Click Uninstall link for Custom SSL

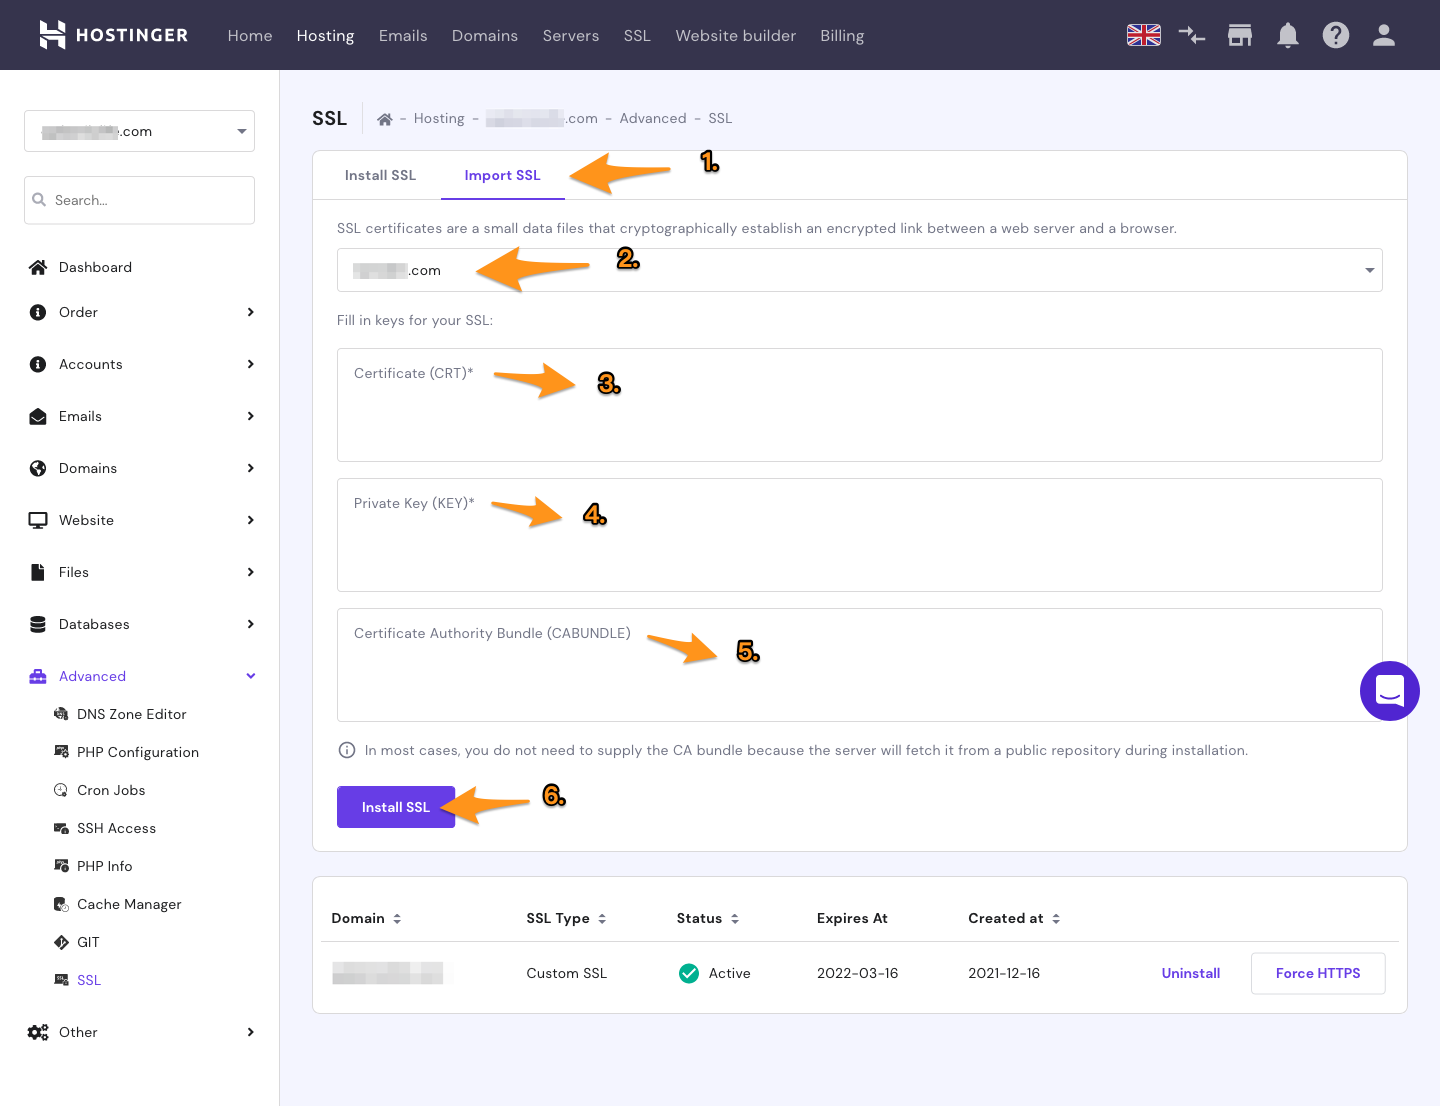point(1190,973)
